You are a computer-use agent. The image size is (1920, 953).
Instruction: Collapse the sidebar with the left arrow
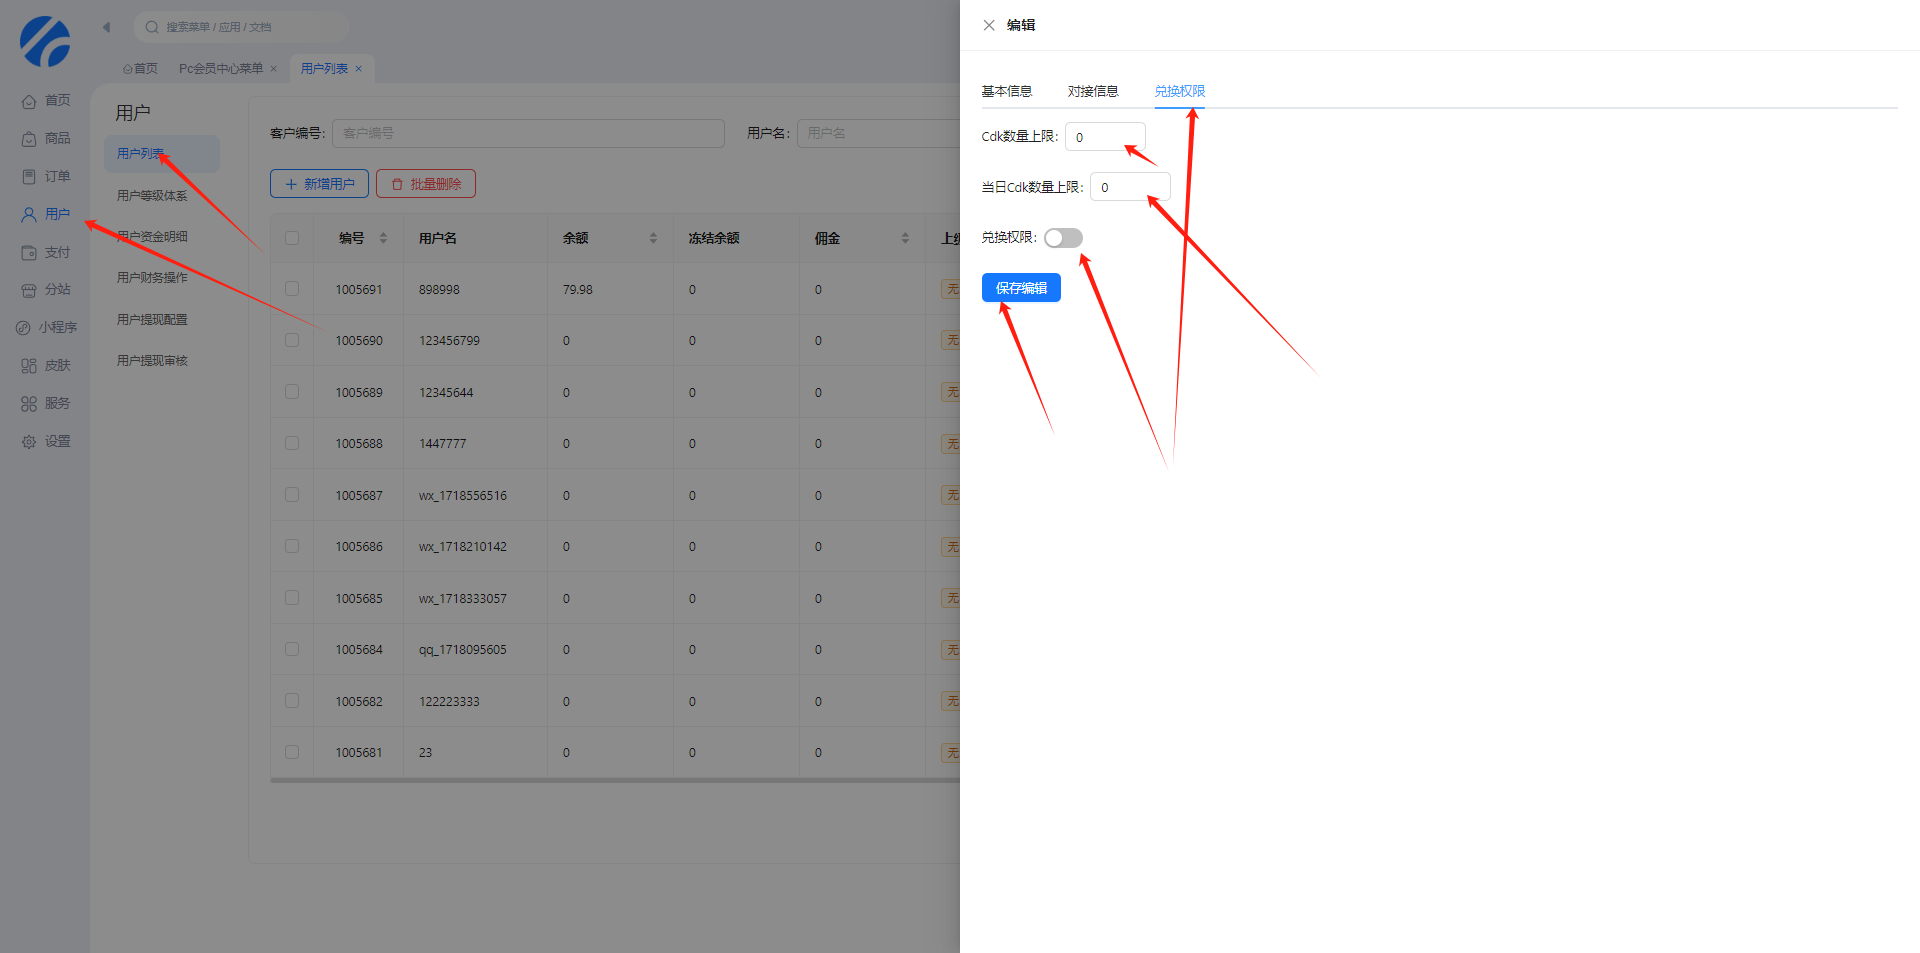tap(107, 27)
